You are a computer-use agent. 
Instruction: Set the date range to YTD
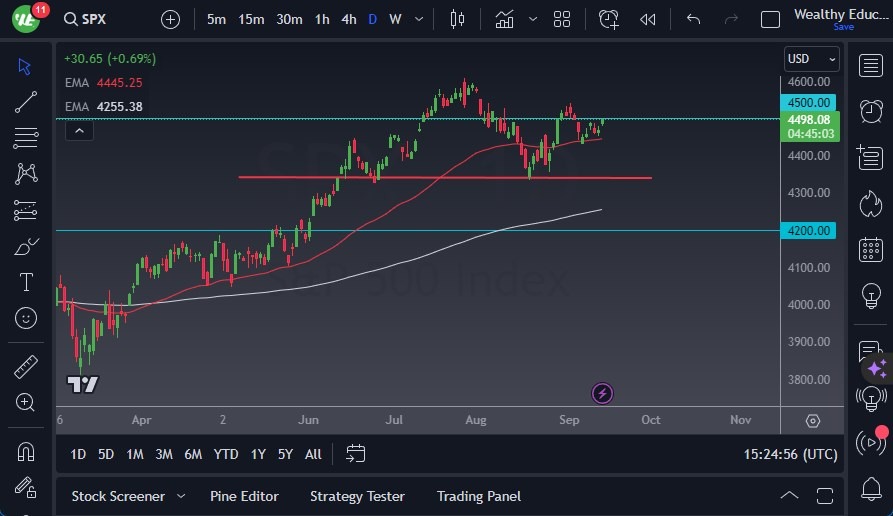pos(226,454)
